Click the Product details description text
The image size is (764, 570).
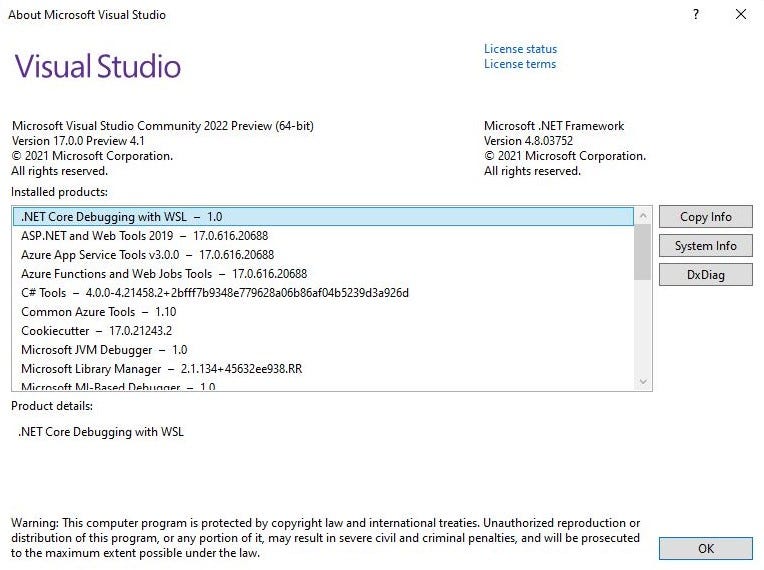(101, 432)
